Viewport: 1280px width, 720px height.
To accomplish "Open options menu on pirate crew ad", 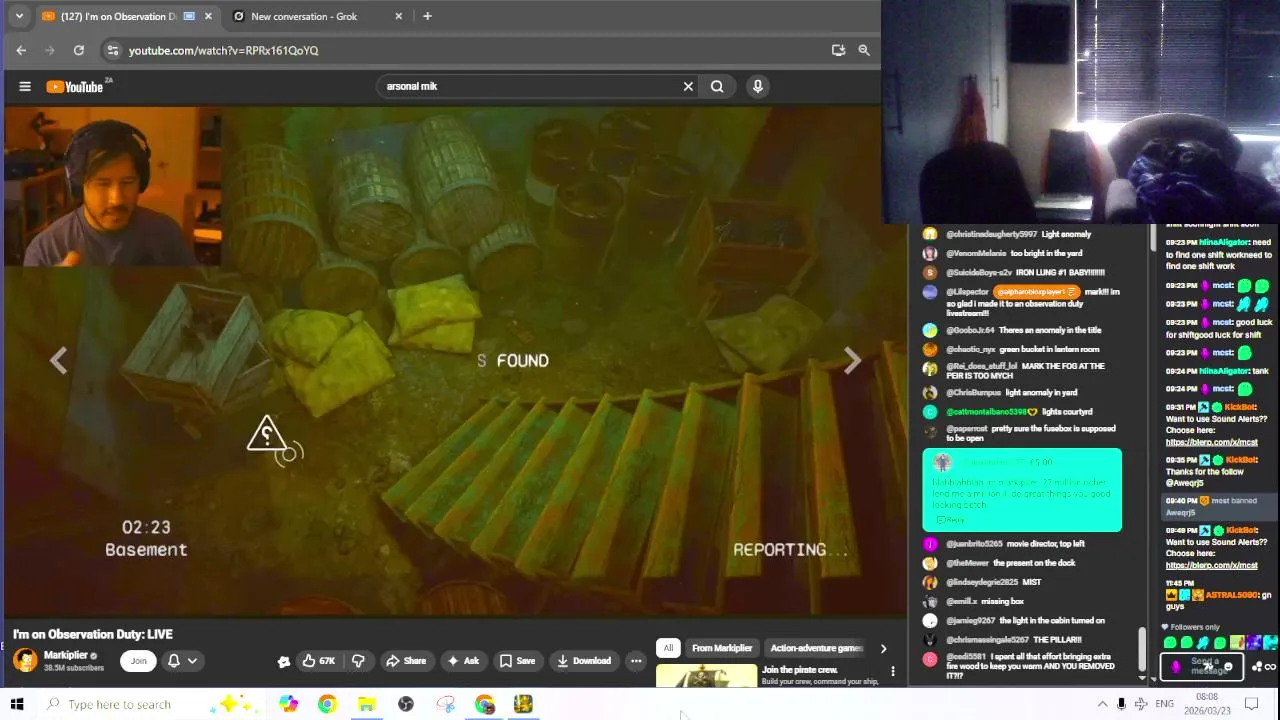I will tap(893, 671).
